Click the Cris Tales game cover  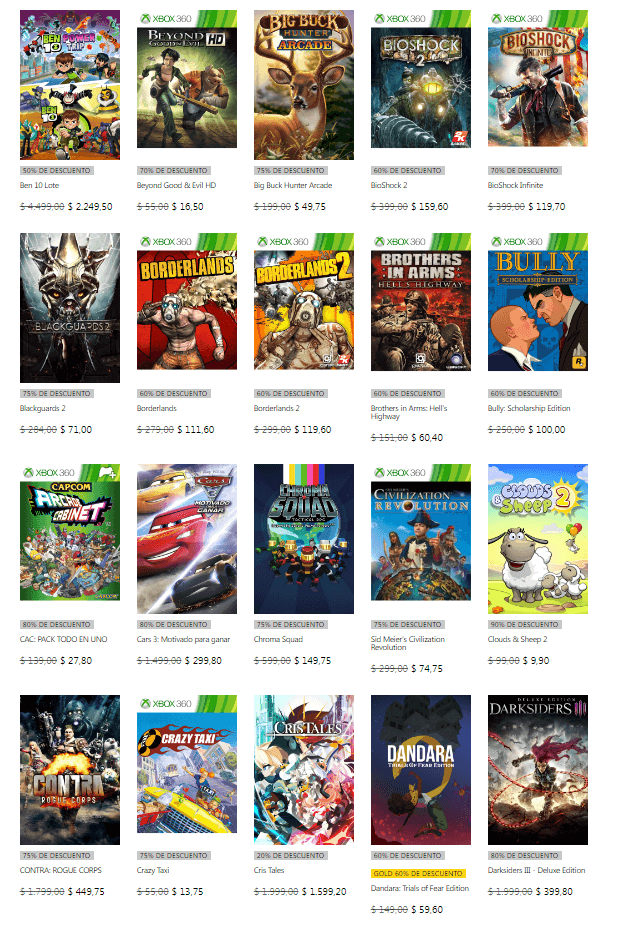[x=304, y=770]
